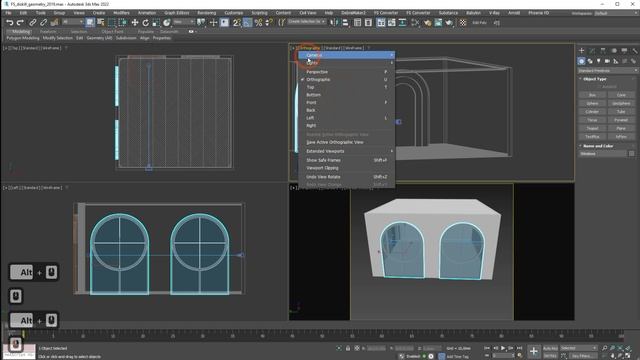The width and height of the screenshot is (640, 360).
Task: Expand the Extended Viewports submenu
Action: pyautogui.click(x=346, y=151)
